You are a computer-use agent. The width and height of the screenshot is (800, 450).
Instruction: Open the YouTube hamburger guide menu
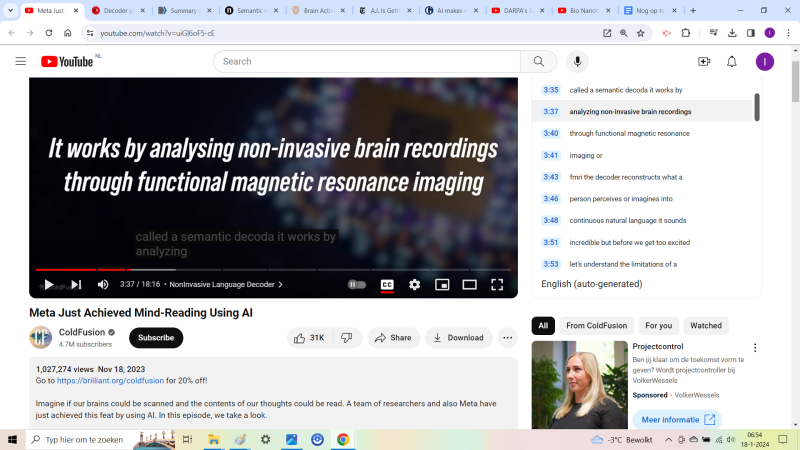click(x=20, y=61)
